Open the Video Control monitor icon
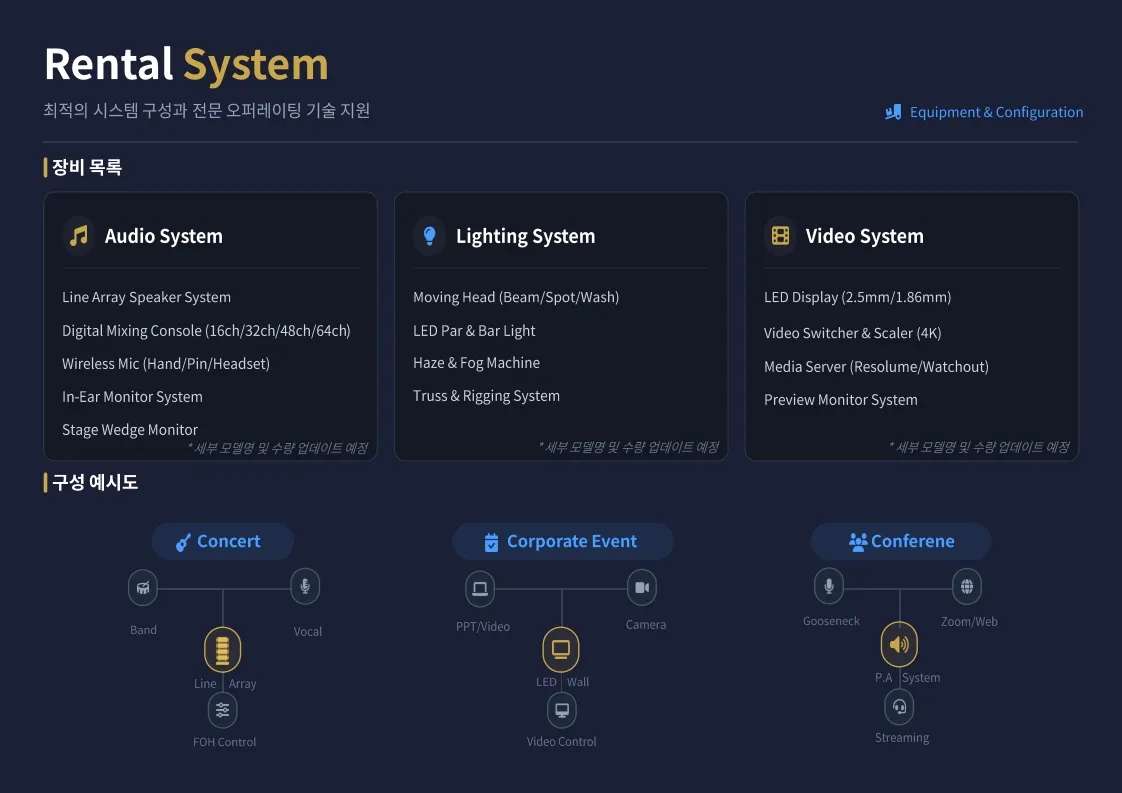1122x793 pixels. tap(562, 710)
